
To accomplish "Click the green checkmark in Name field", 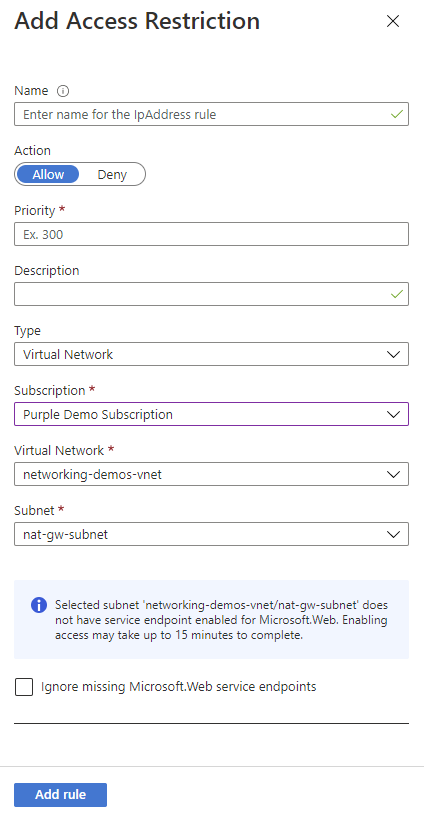I will pos(397,114).
